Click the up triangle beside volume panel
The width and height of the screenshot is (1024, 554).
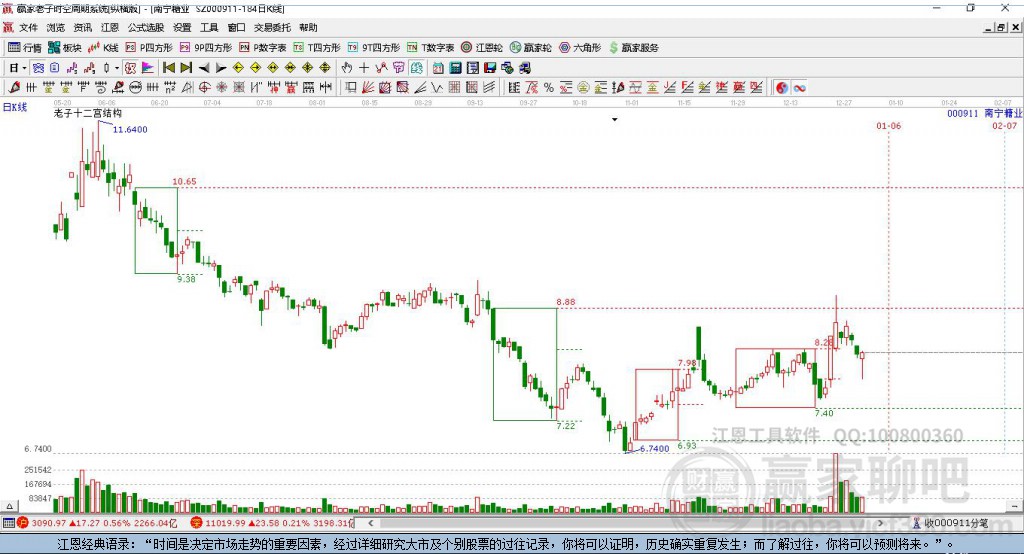click(9, 506)
